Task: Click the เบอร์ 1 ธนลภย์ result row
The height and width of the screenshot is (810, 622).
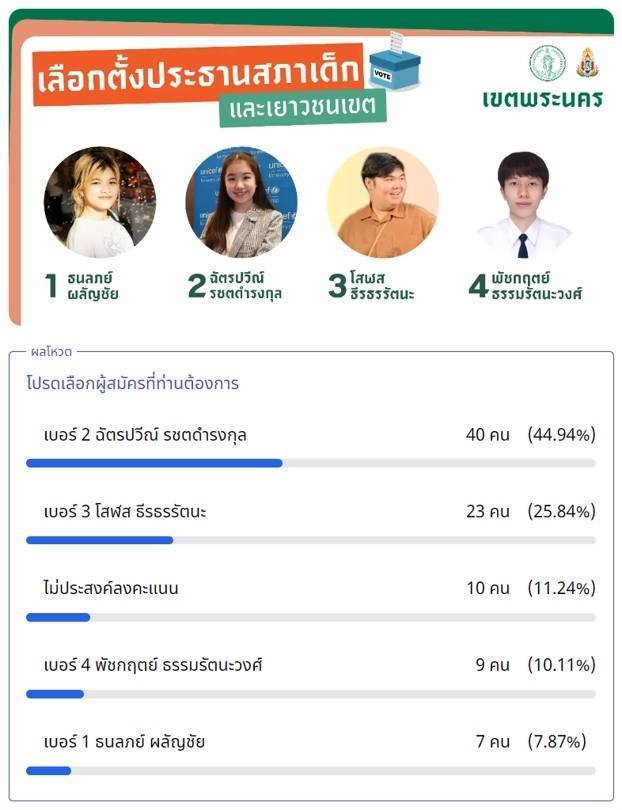Action: point(311,754)
